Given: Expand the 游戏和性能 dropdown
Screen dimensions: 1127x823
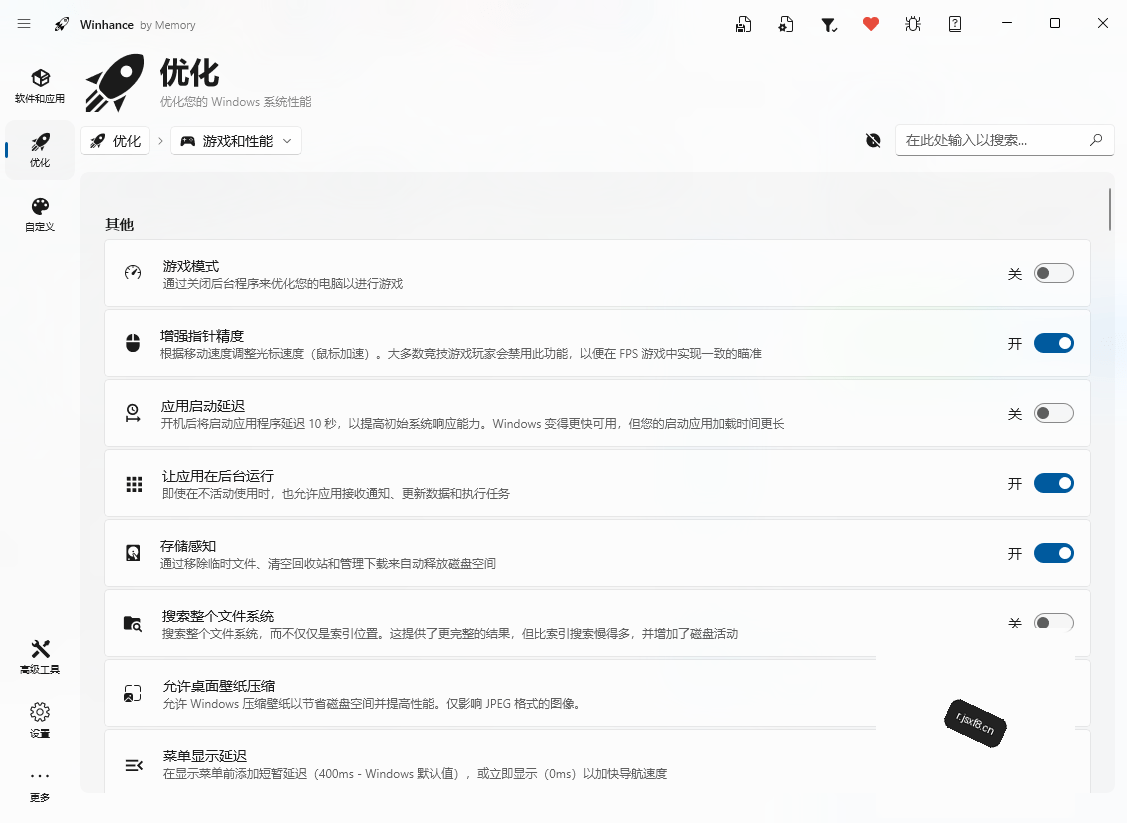Looking at the screenshot, I should pos(236,141).
